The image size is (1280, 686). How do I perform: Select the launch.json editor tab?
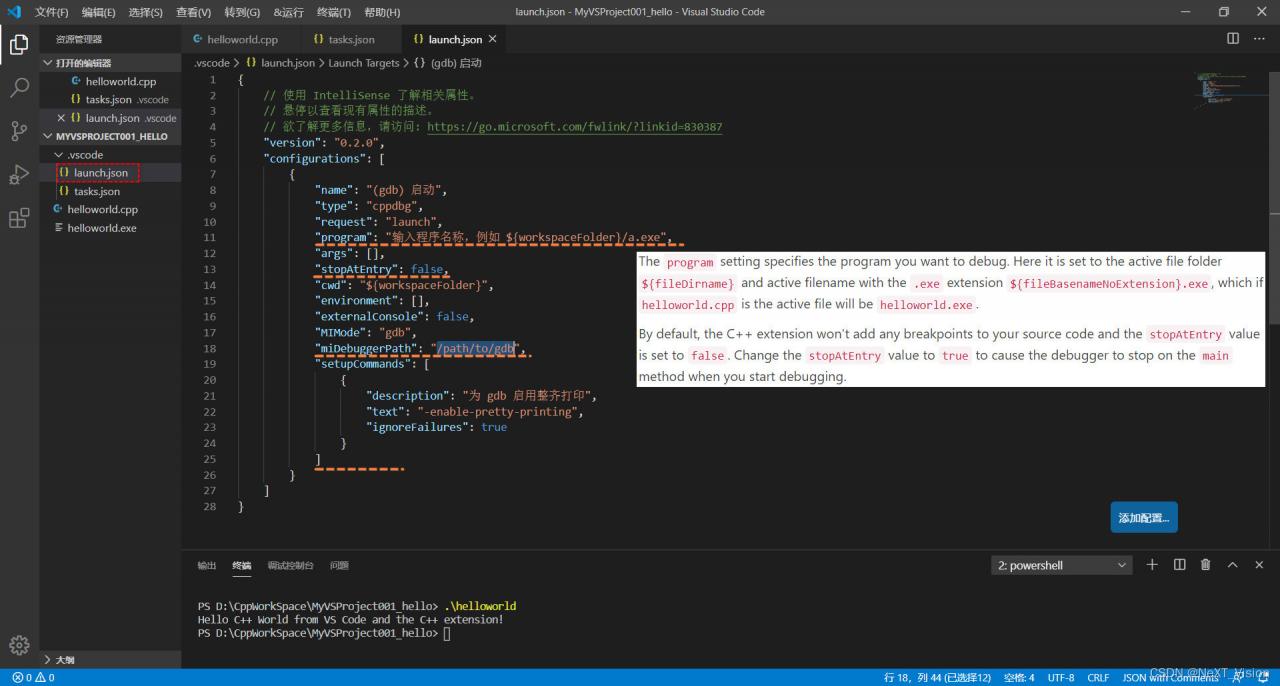[x=455, y=39]
